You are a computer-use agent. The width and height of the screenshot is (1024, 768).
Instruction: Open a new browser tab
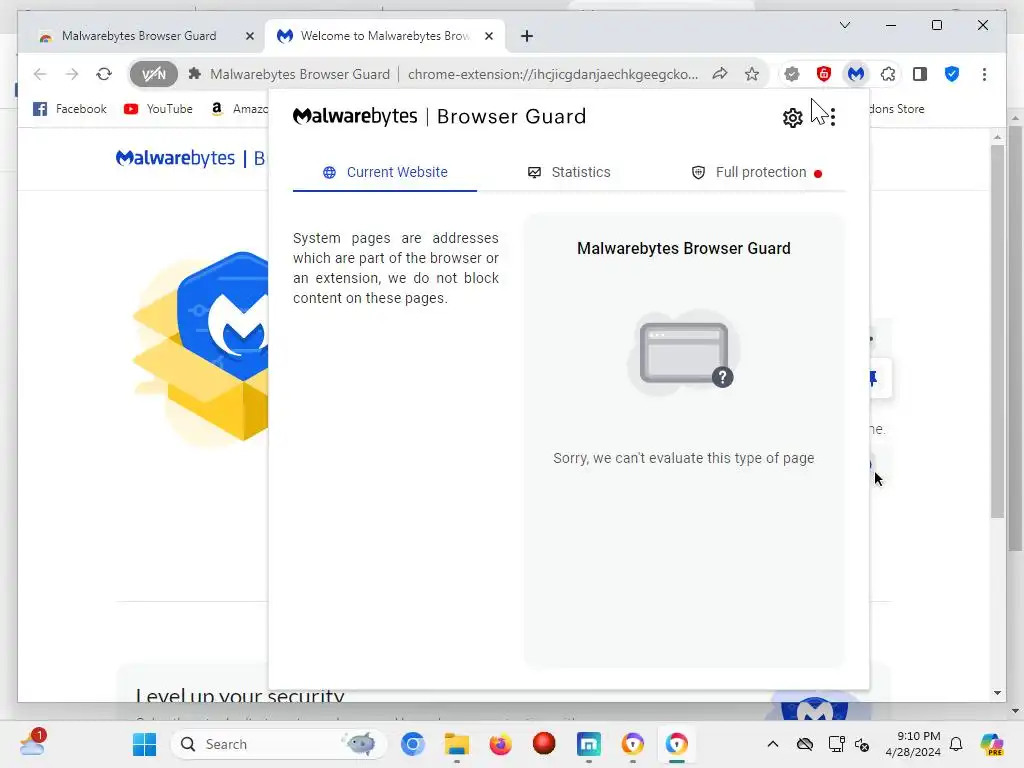pyautogui.click(x=526, y=36)
